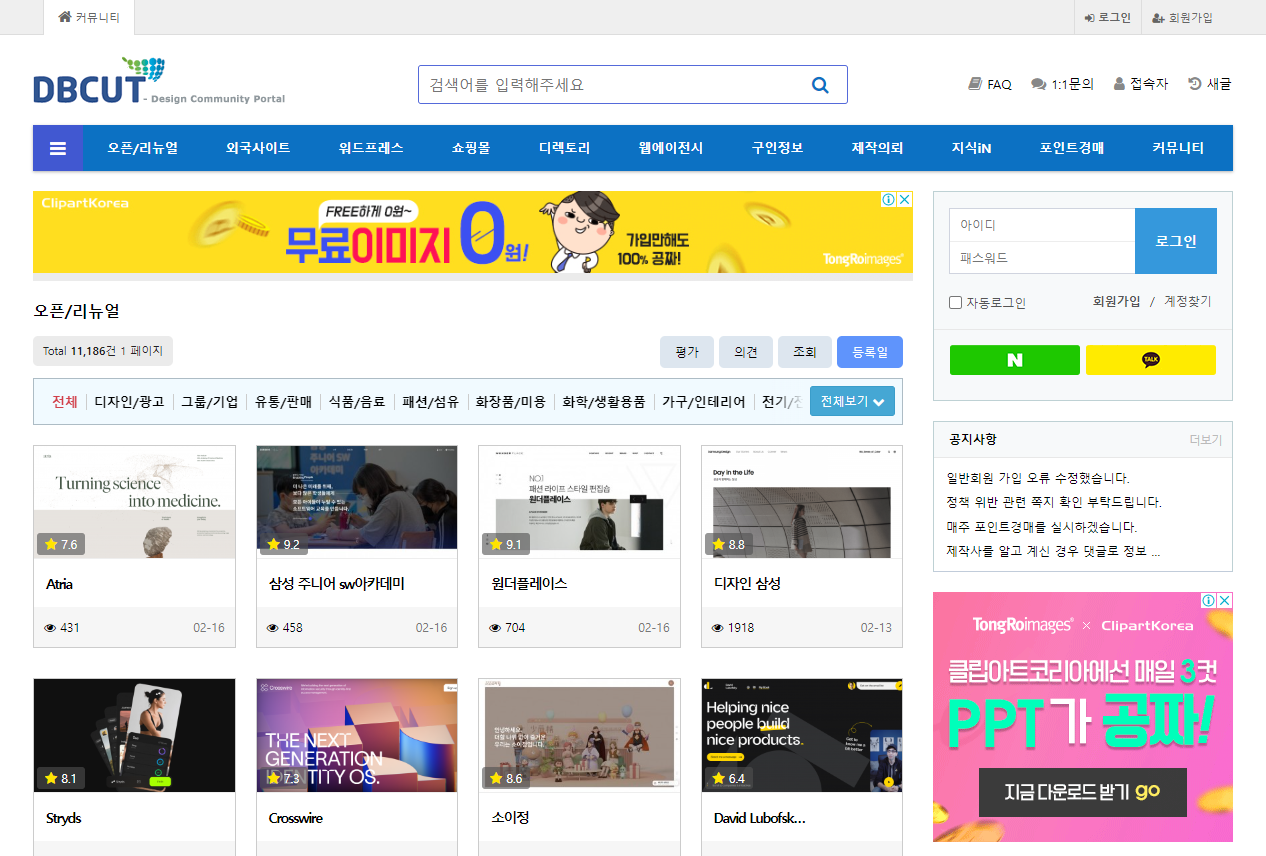Open 1:1문의 chat inquiry
This screenshot has height=856, width=1266.
click(1062, 84)
